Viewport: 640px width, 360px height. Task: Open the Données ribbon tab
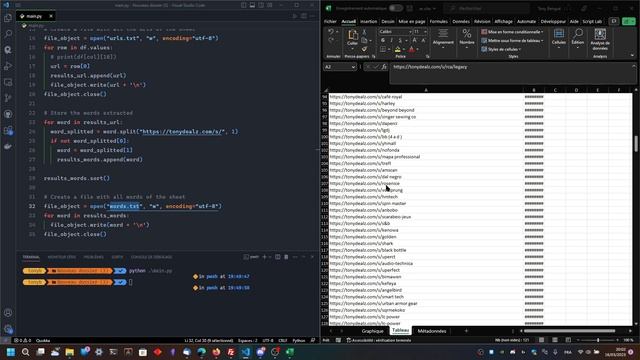click(461, 22)
